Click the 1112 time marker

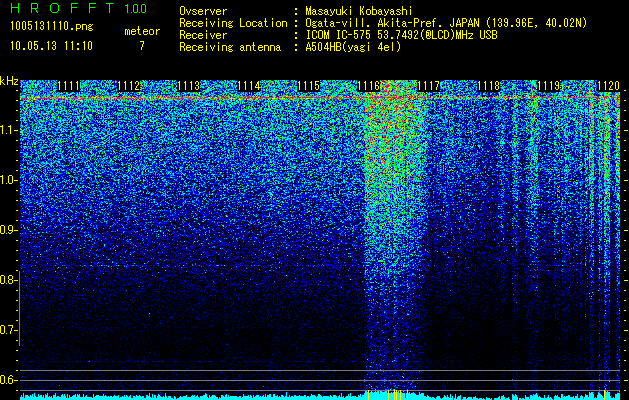tap(128, 86)
